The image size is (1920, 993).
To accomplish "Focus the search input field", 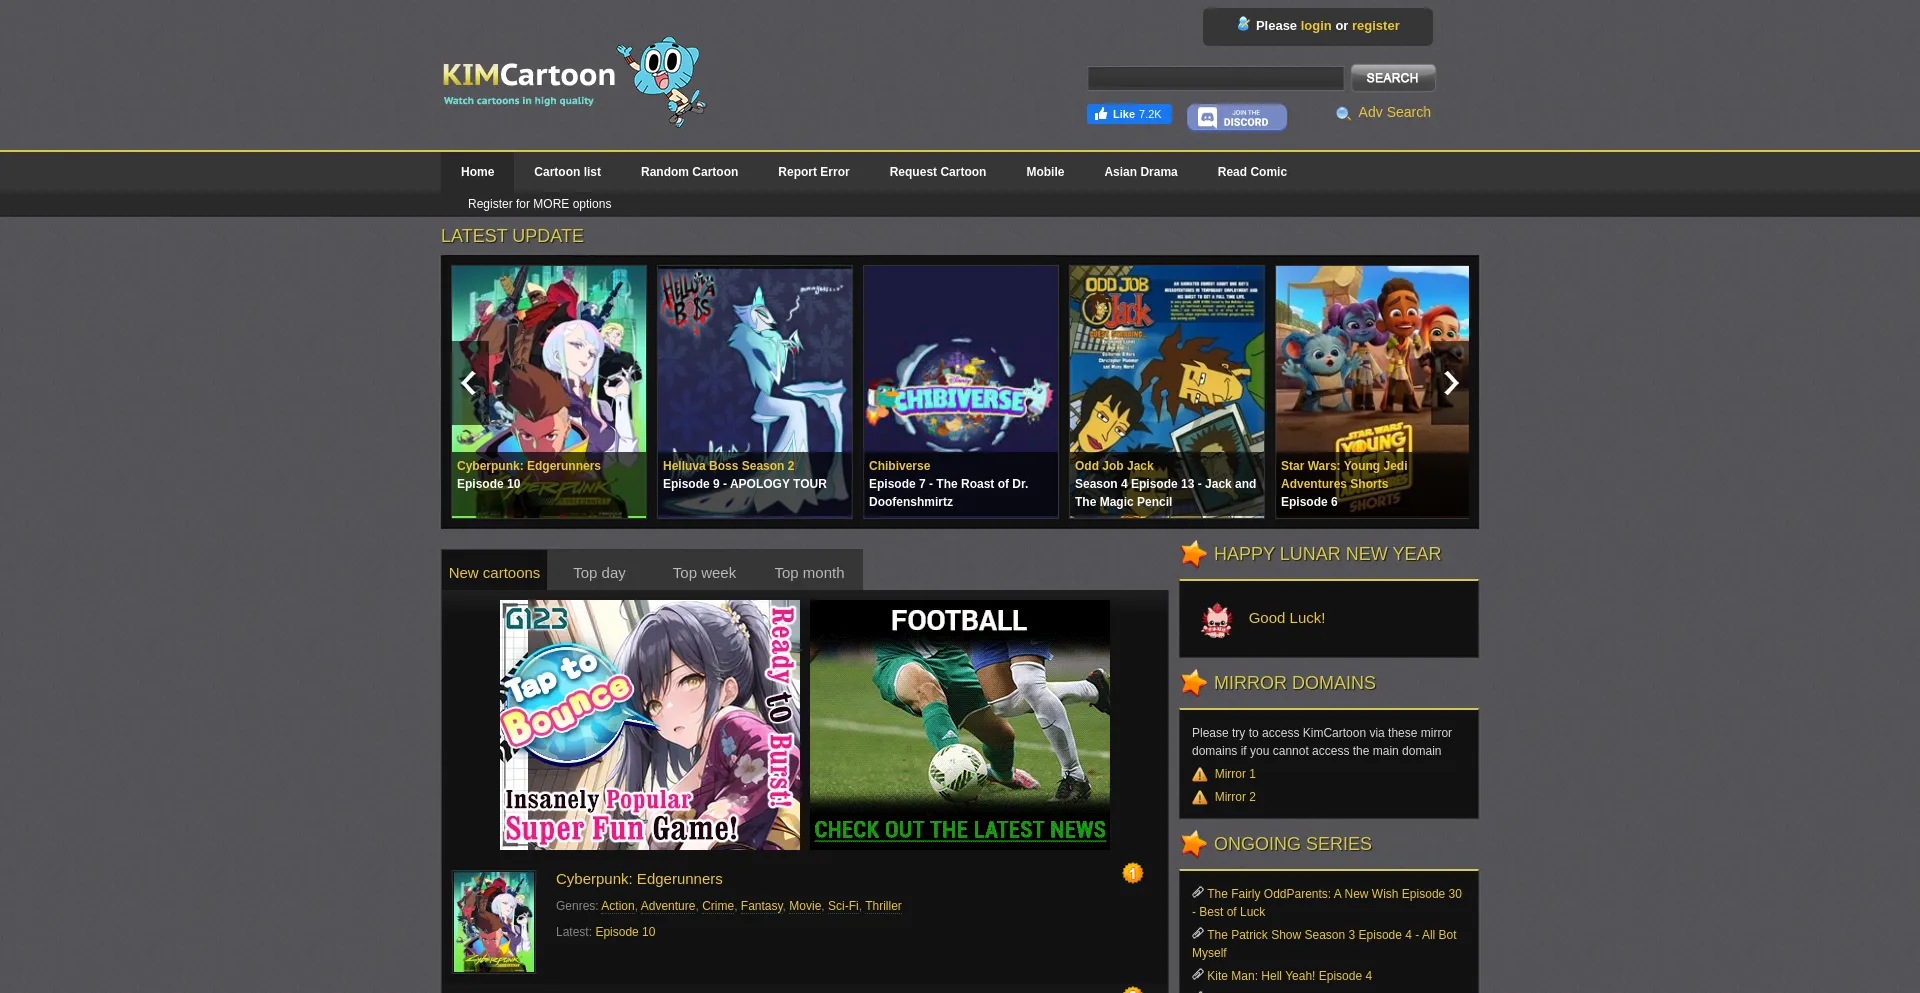I will coord(1215,78).
